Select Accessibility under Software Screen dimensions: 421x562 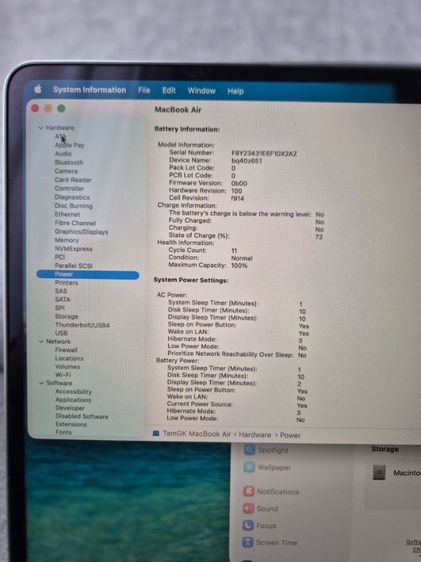pyautogui.click(x=73, y=391)
